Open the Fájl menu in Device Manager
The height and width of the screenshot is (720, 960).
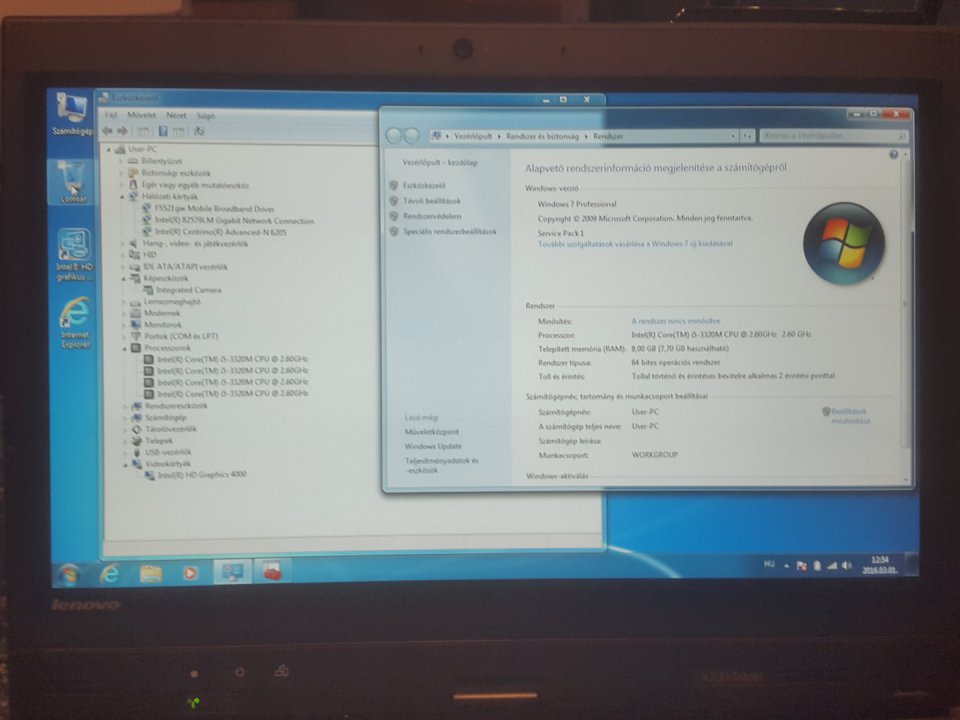pos(110,115)
